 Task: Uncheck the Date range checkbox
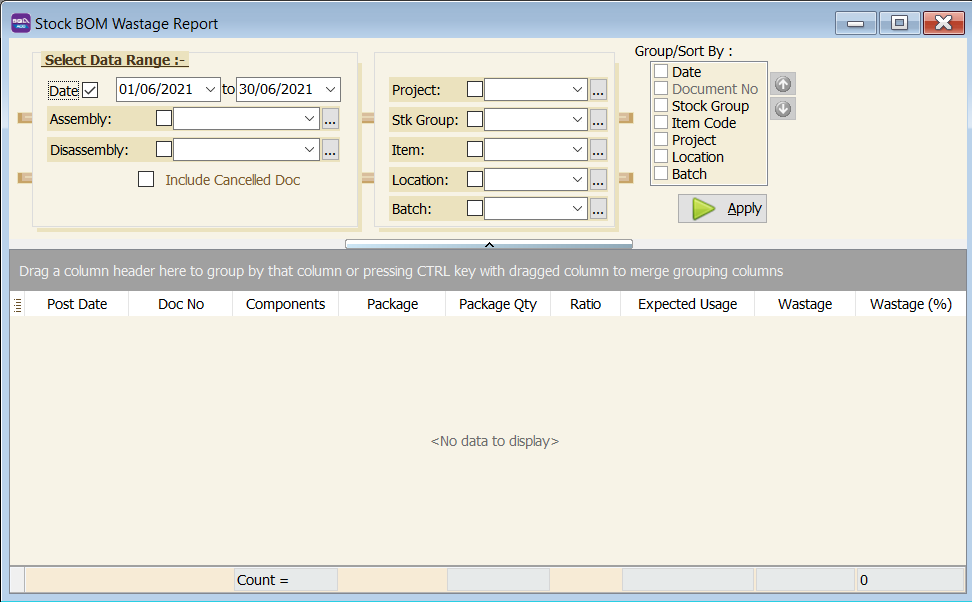tap(90, 90)
